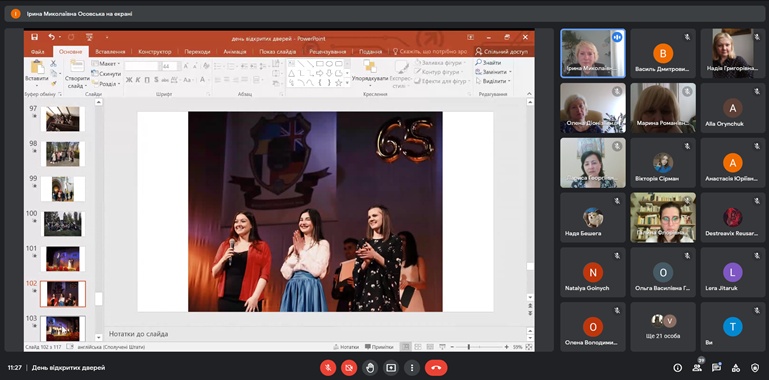This screenshot has width=769, height=380.
Task: Toggle underline П formatting
Action: tap(147, 80)
